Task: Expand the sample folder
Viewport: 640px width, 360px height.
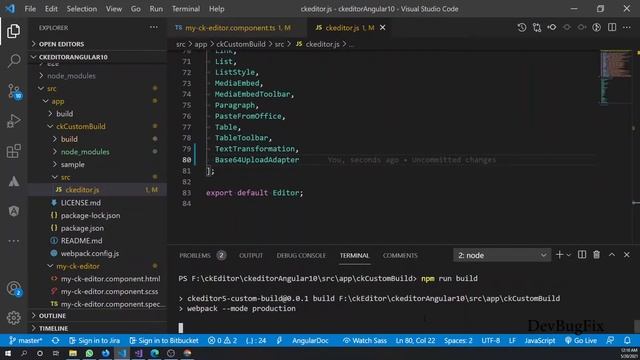Action: click(x=72, y=164)
